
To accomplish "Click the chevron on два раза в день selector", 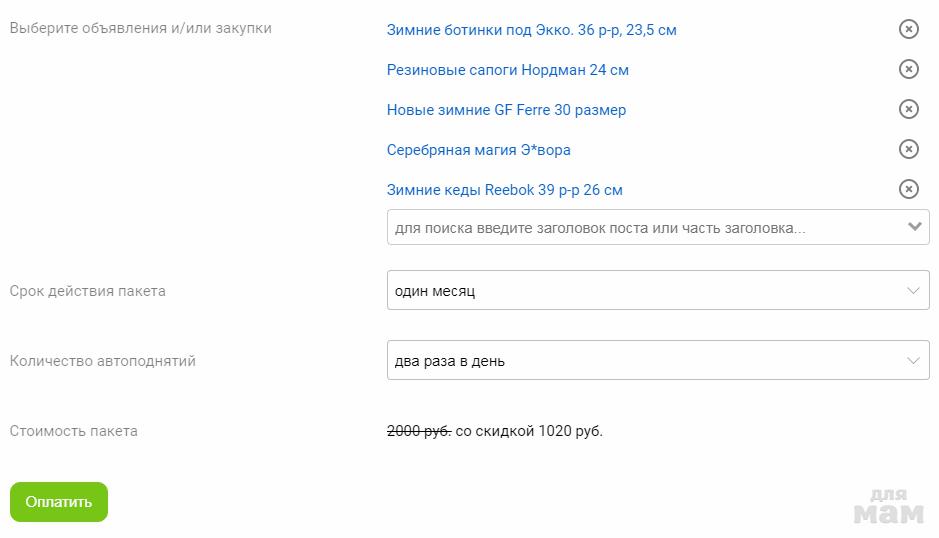I will point(912,361).
